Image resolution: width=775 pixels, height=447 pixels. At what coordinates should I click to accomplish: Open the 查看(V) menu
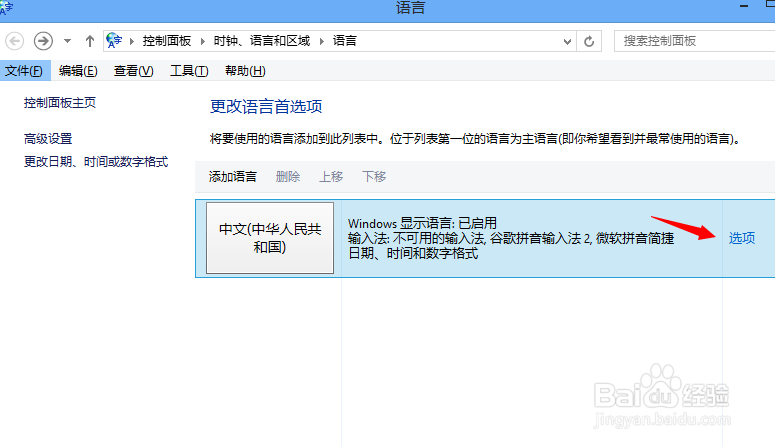133,71
